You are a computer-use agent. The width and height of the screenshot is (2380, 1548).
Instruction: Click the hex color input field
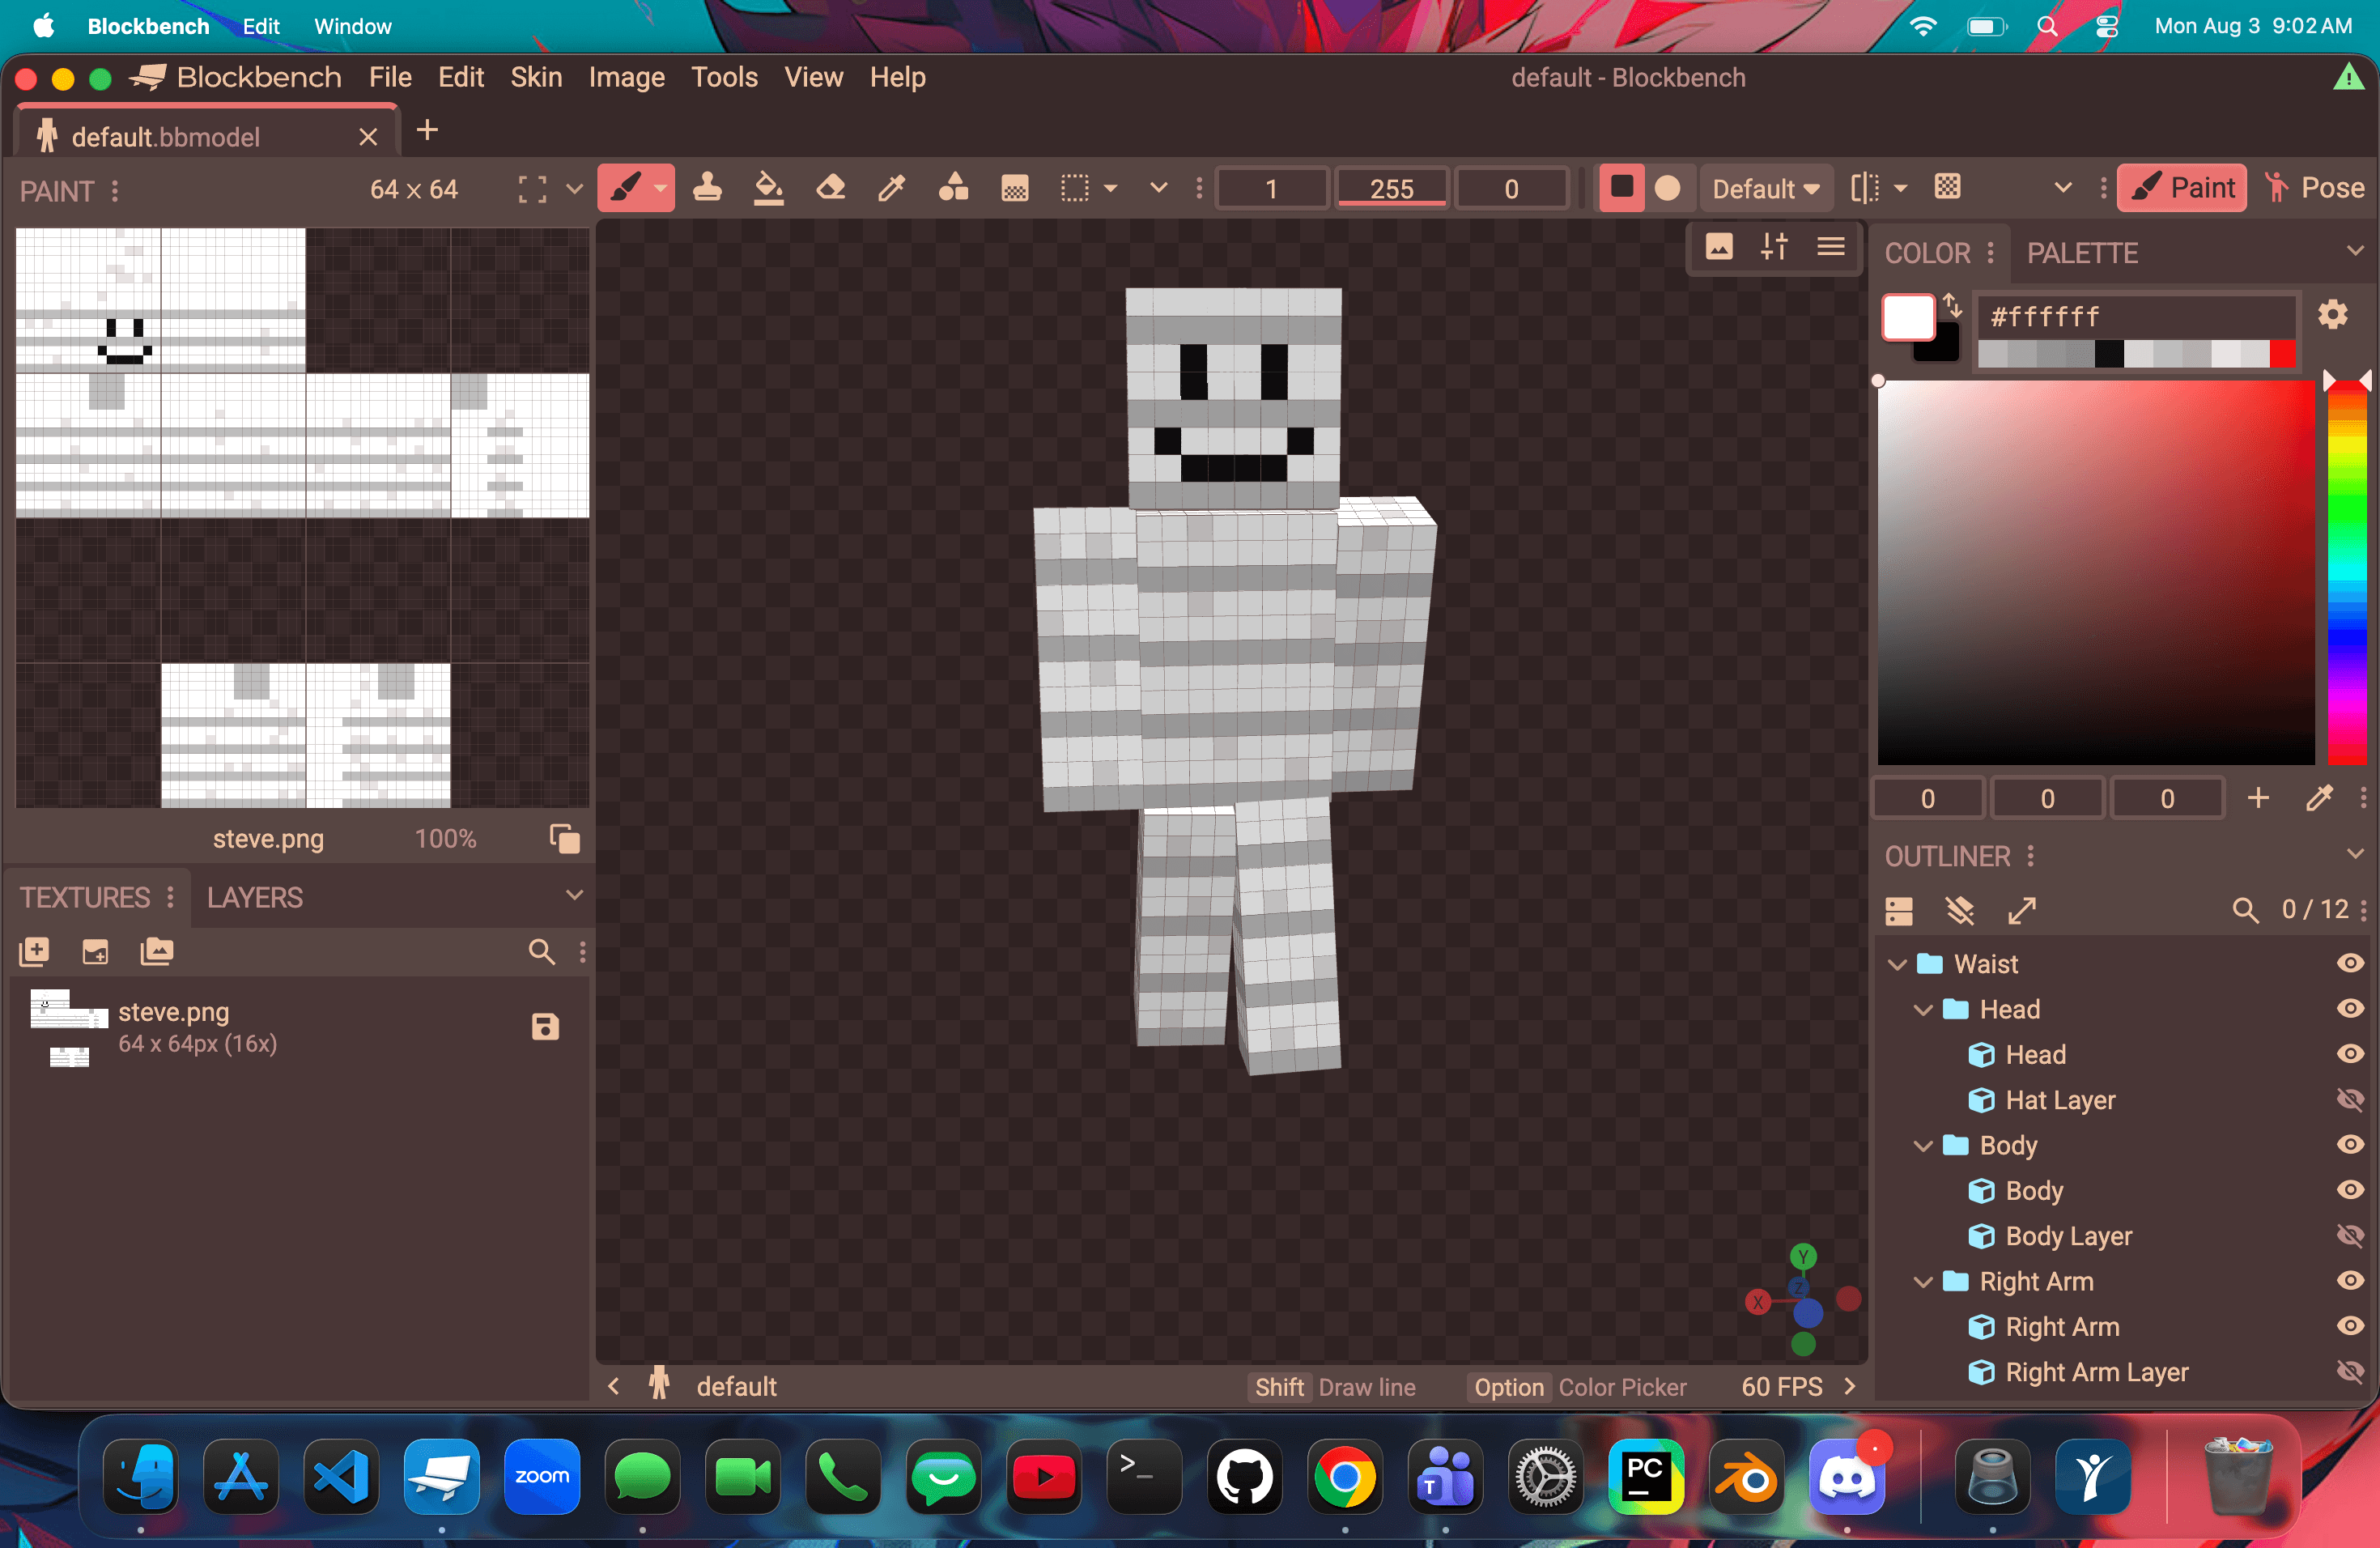[x=2137, y=317]
